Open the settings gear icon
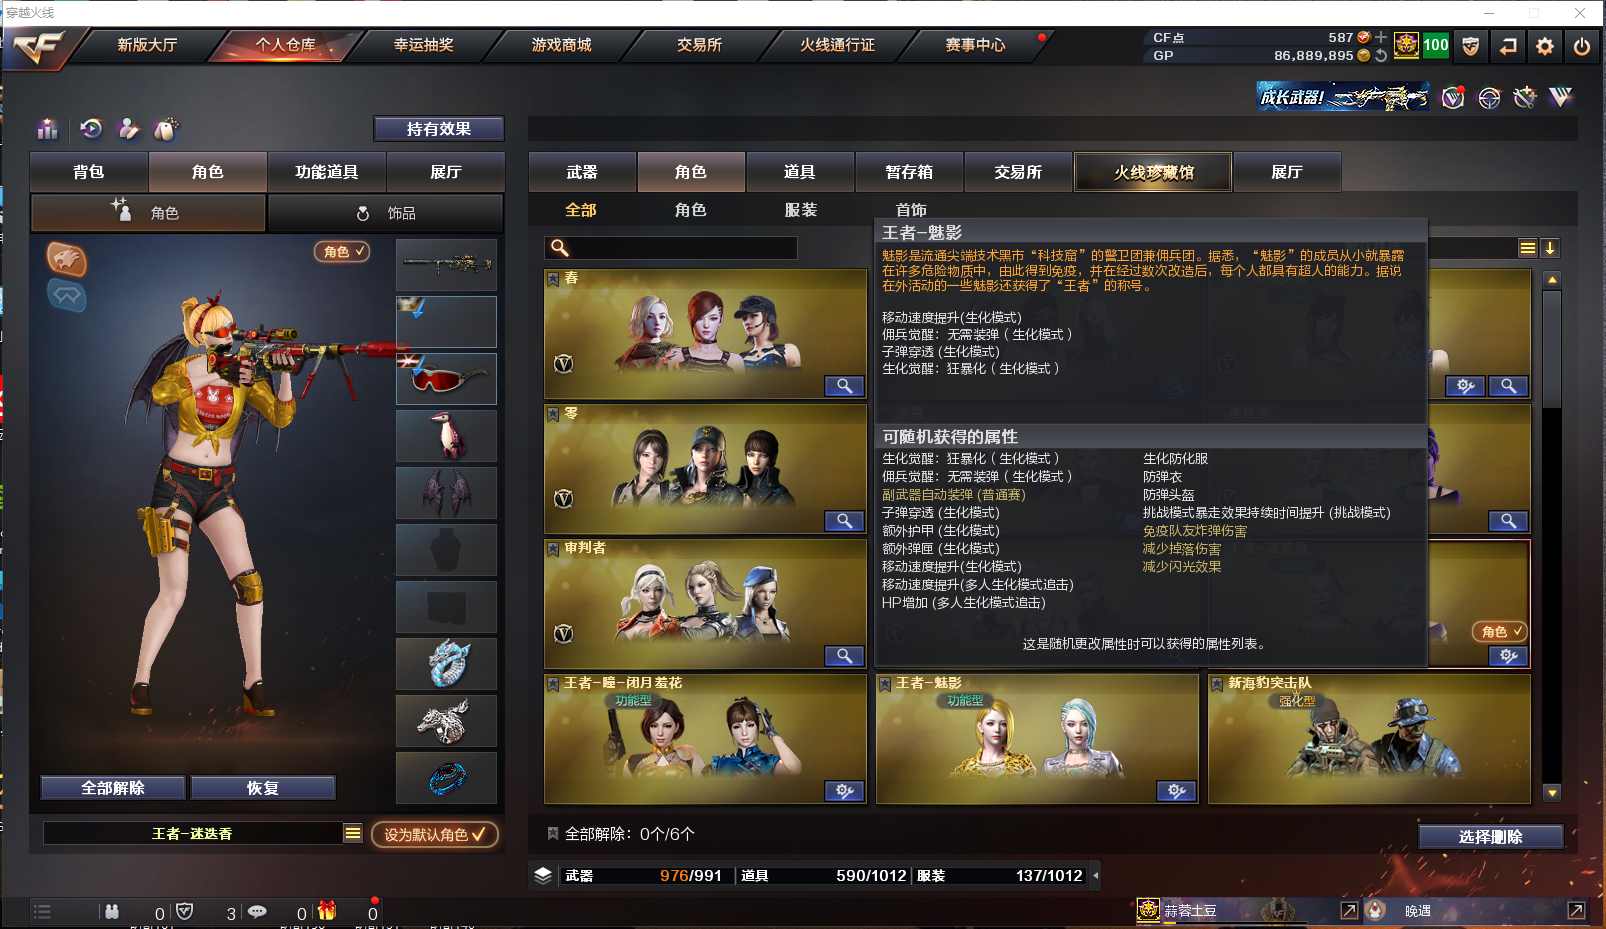This screenshot has width=1606, height=929. click(1545, 46)
